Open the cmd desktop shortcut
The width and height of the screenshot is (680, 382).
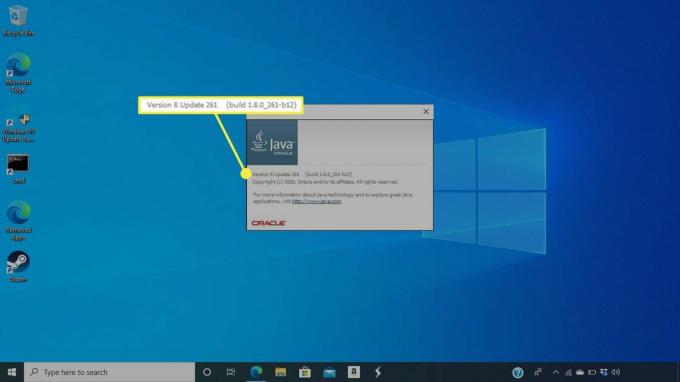pos(18,169)
